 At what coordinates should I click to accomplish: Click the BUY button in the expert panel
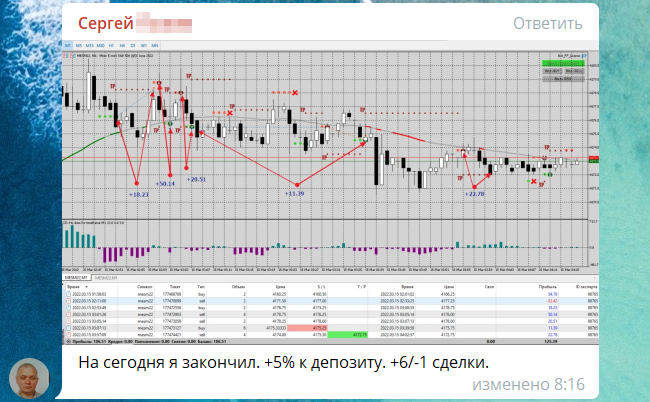[x=552, y=71]
